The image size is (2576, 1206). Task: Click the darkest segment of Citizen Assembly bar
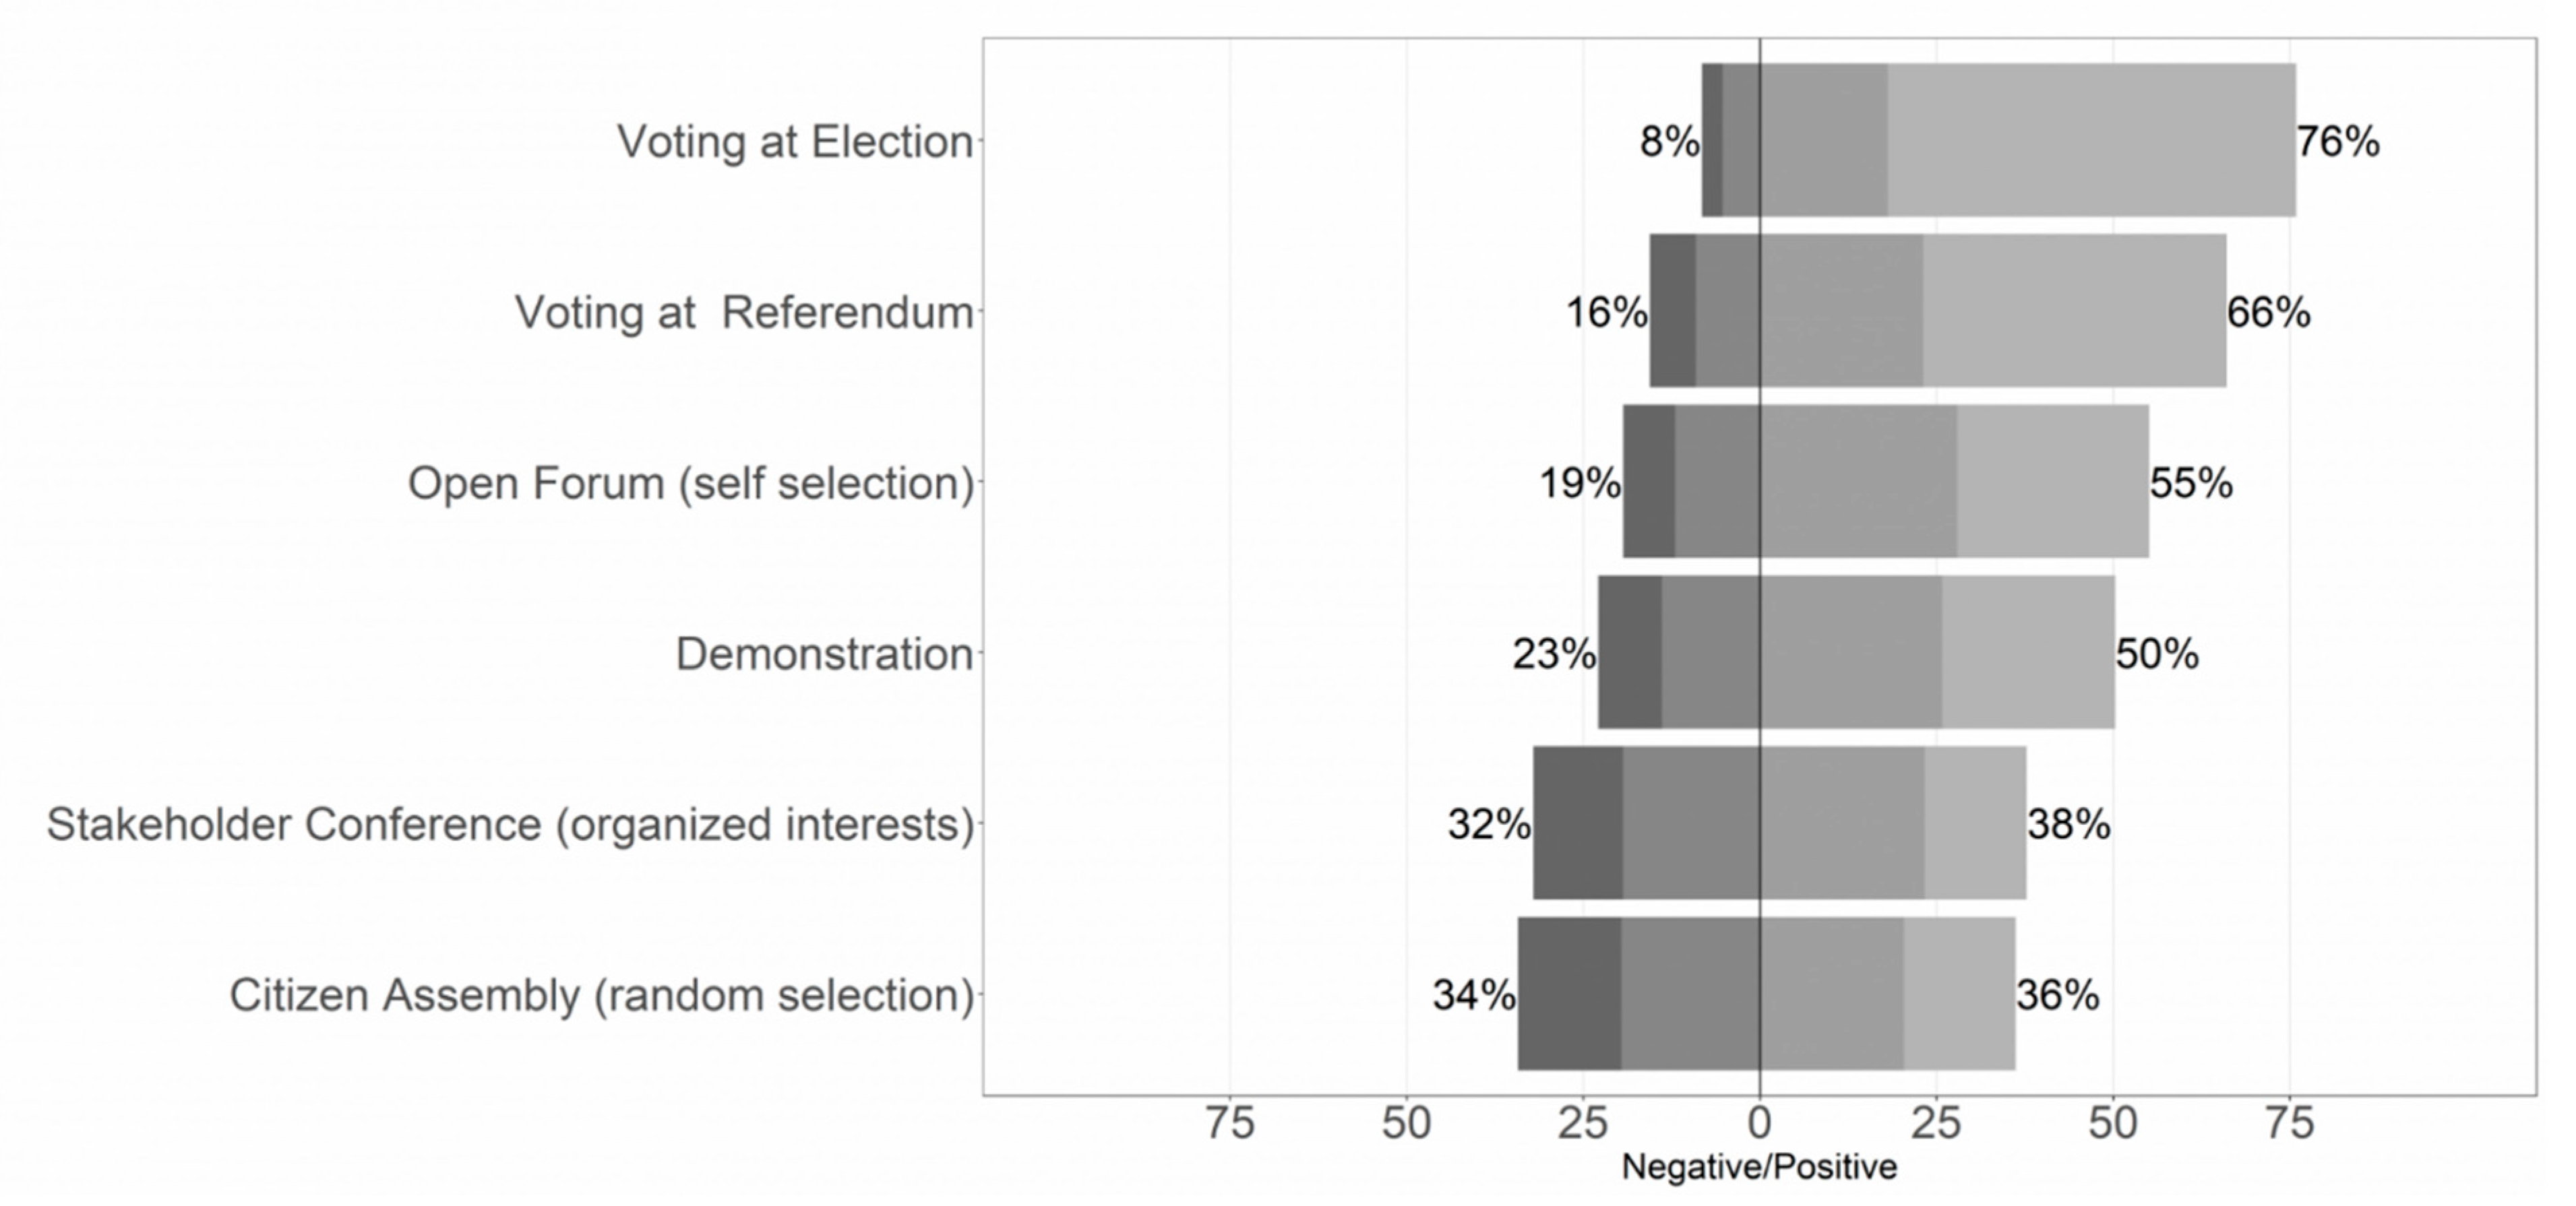tap(1569, 994)
